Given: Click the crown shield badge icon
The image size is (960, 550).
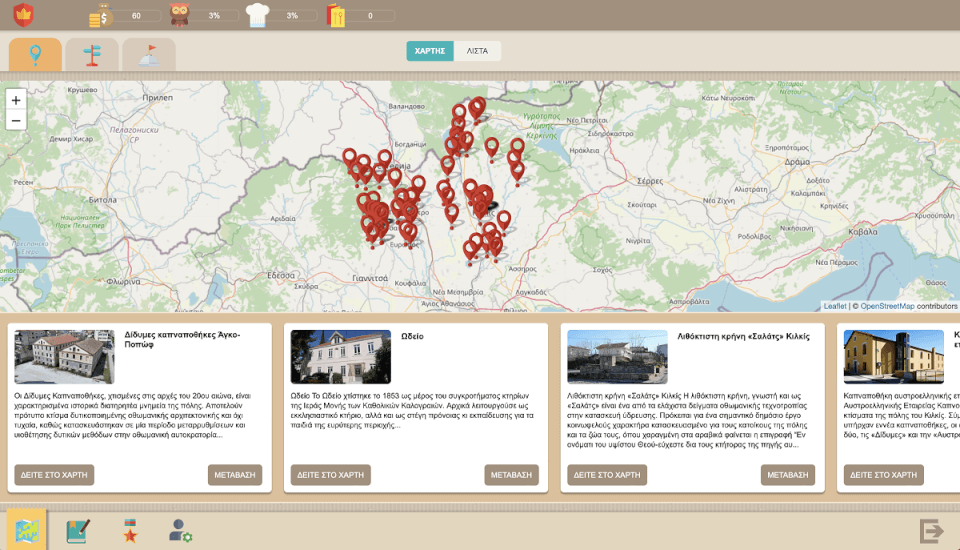Looking at the screenshot, I should point(23,15).
